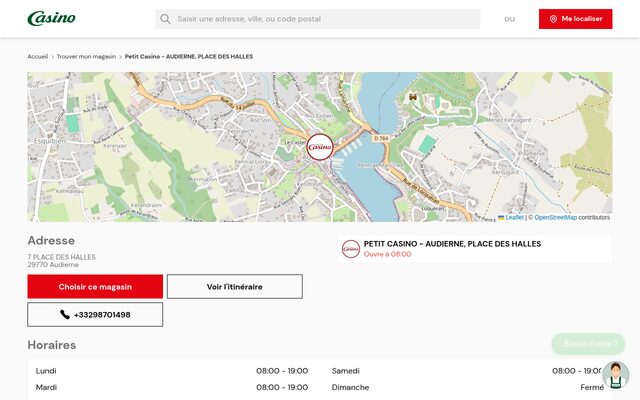Click the Casino store marker on the map

point(320,147)
